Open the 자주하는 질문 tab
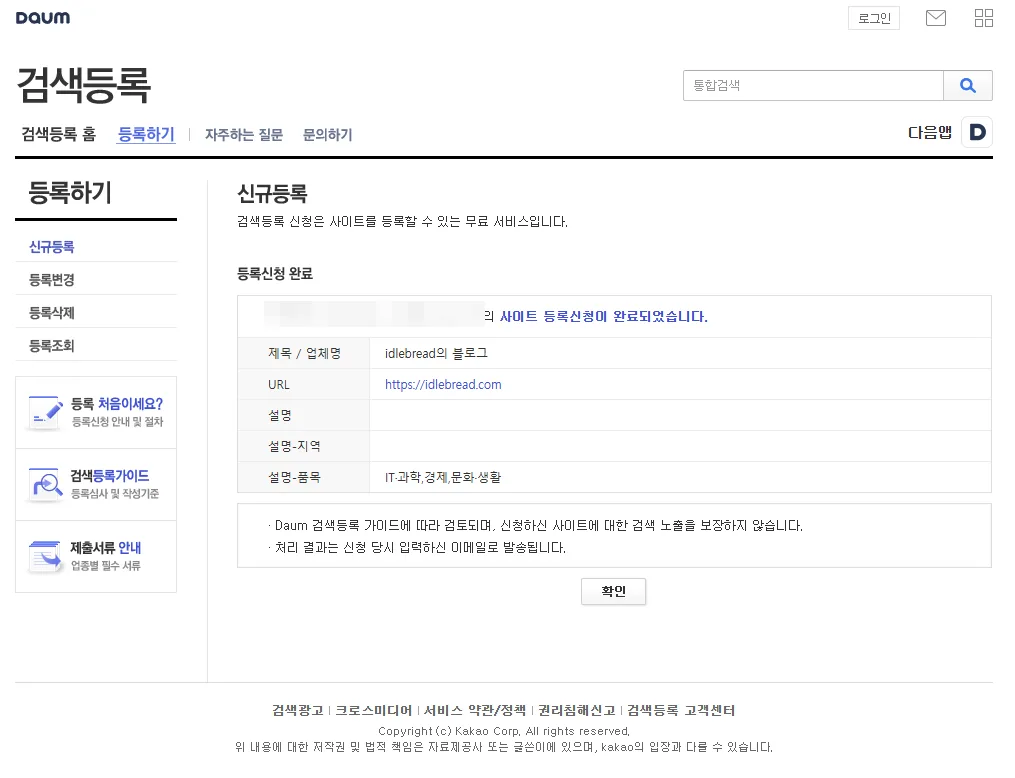1015x778 pixels. [244, 135]
